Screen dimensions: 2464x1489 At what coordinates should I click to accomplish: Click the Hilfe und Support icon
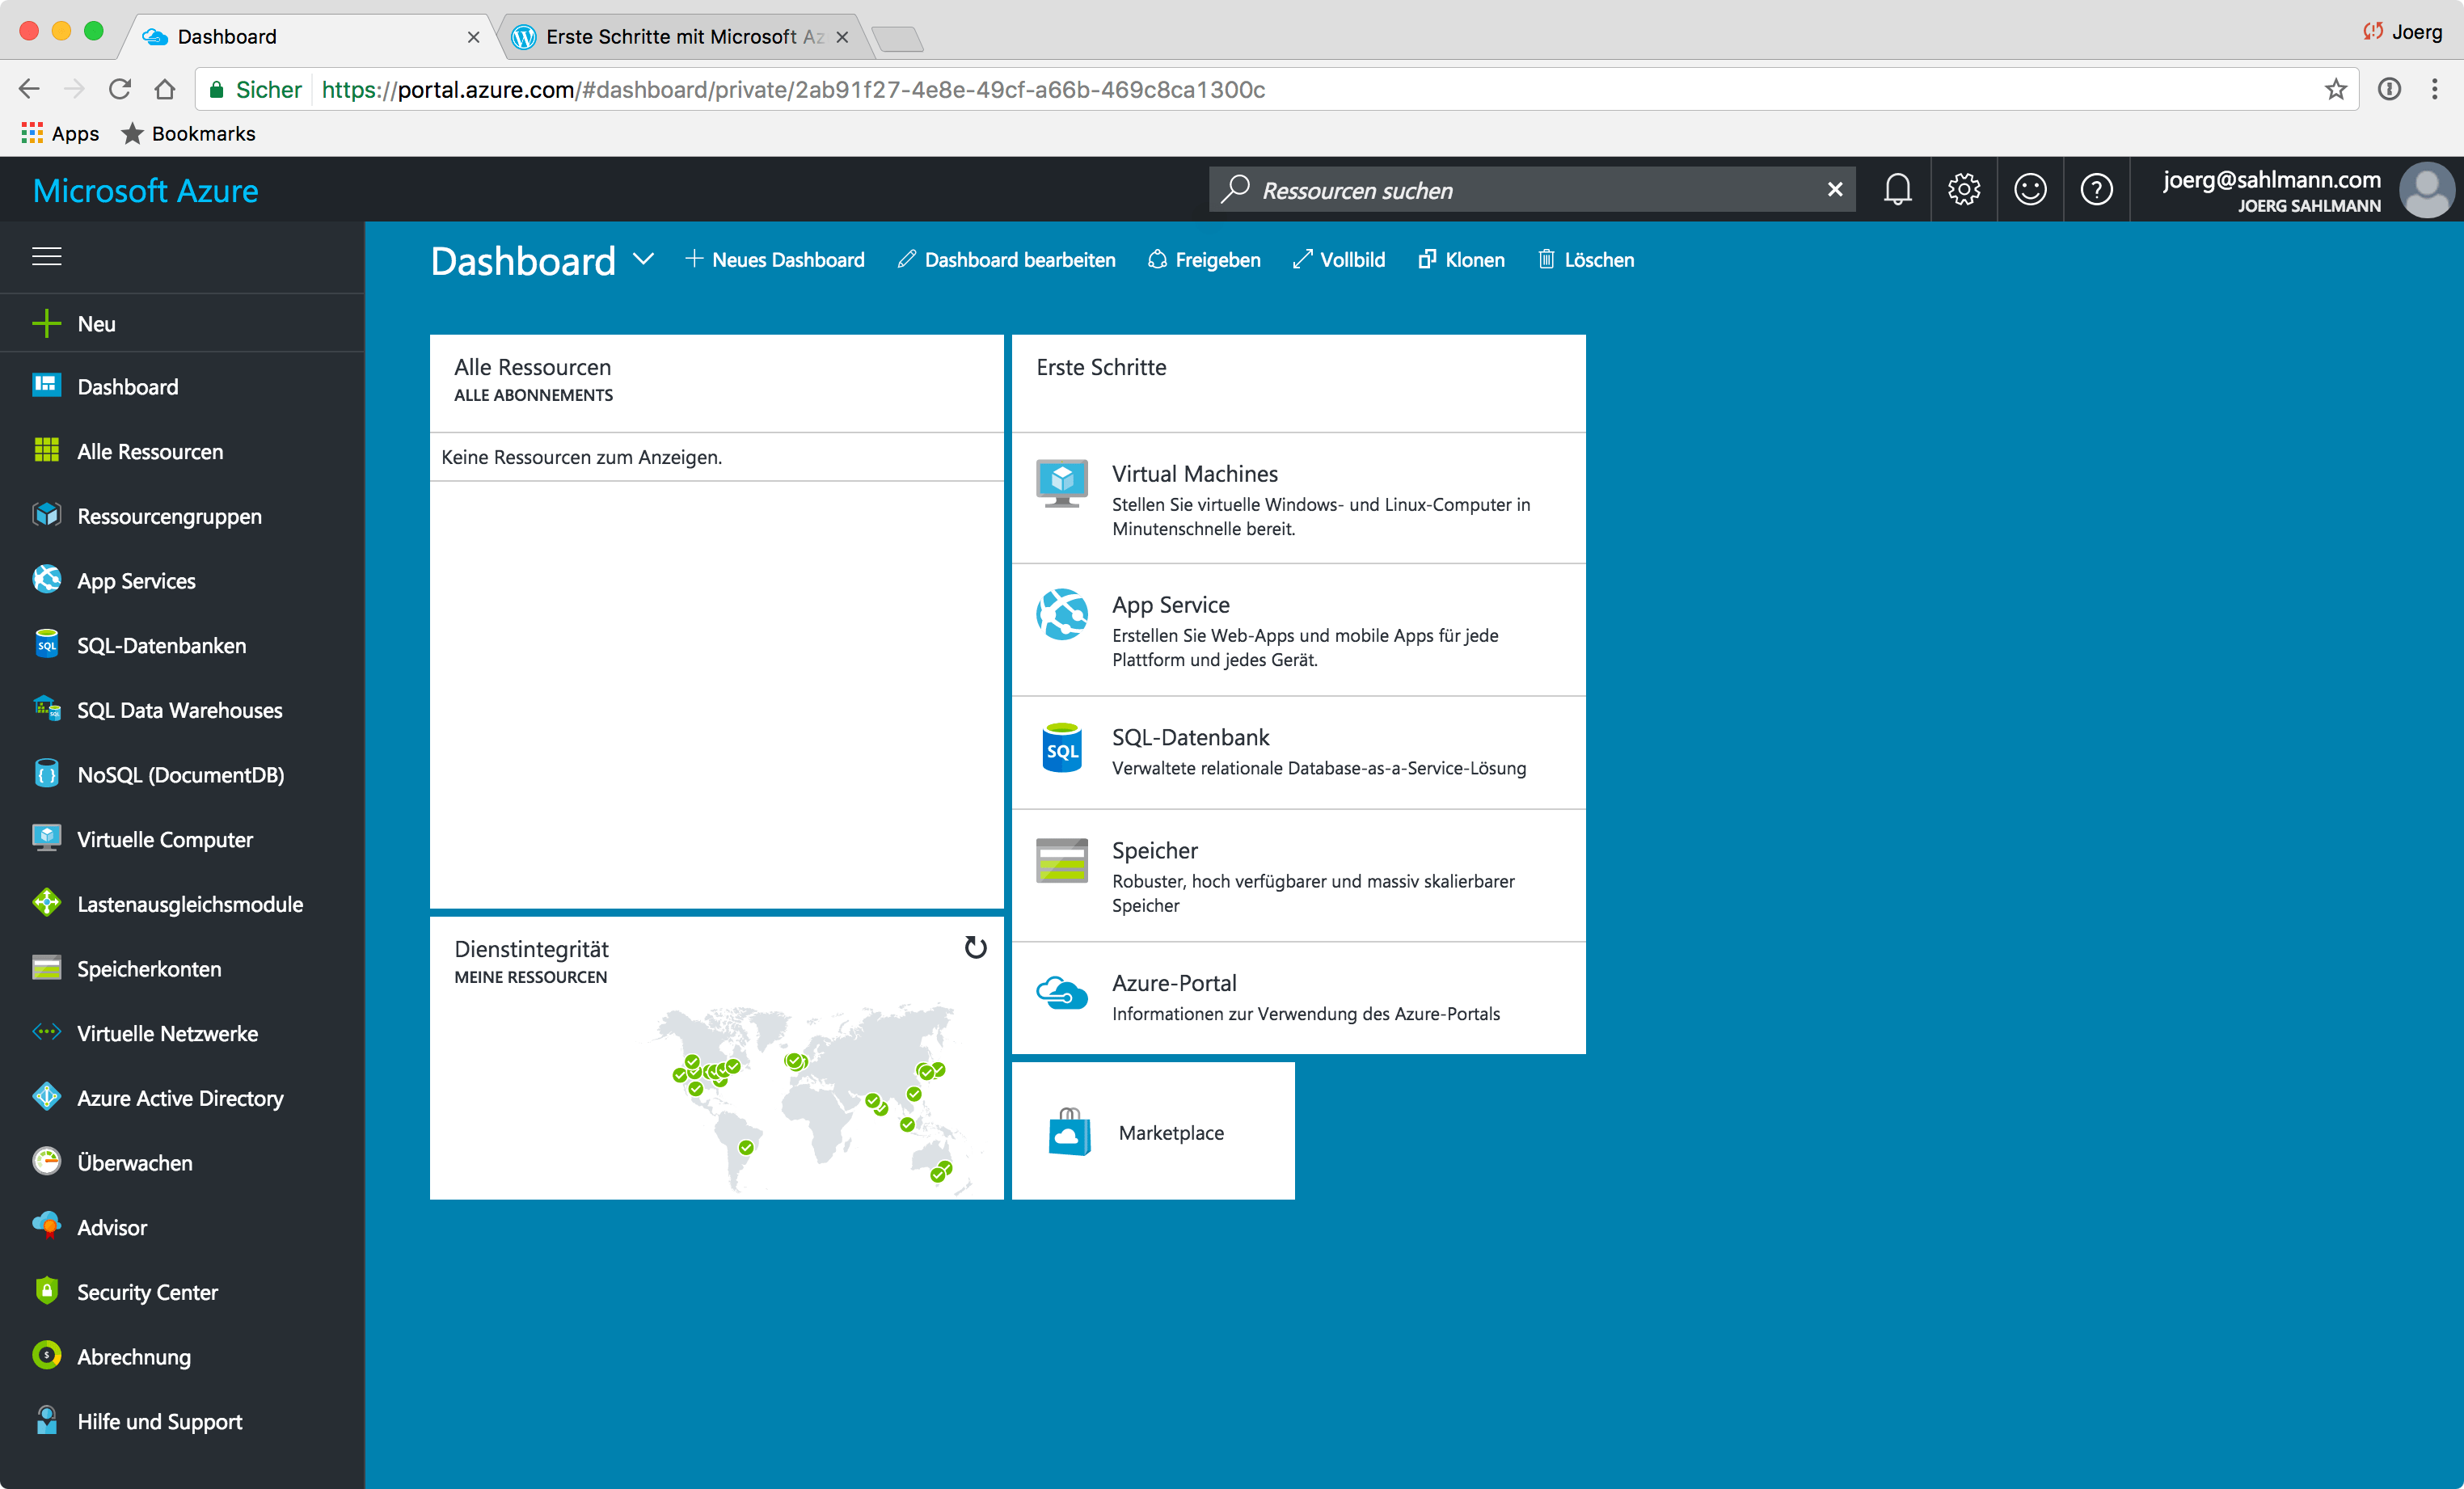pyautogui.click(x=46, y=1420)
